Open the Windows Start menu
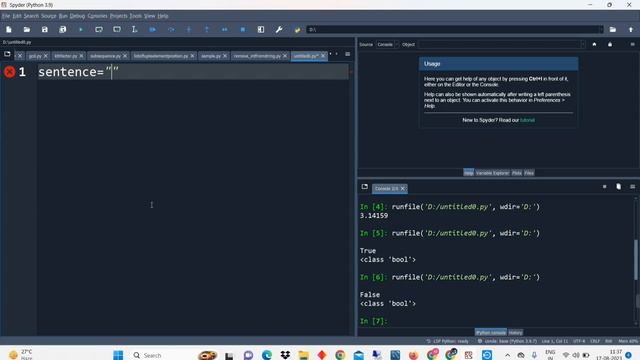Viewport: 640px width, 360px height. (x=118, y=355)
